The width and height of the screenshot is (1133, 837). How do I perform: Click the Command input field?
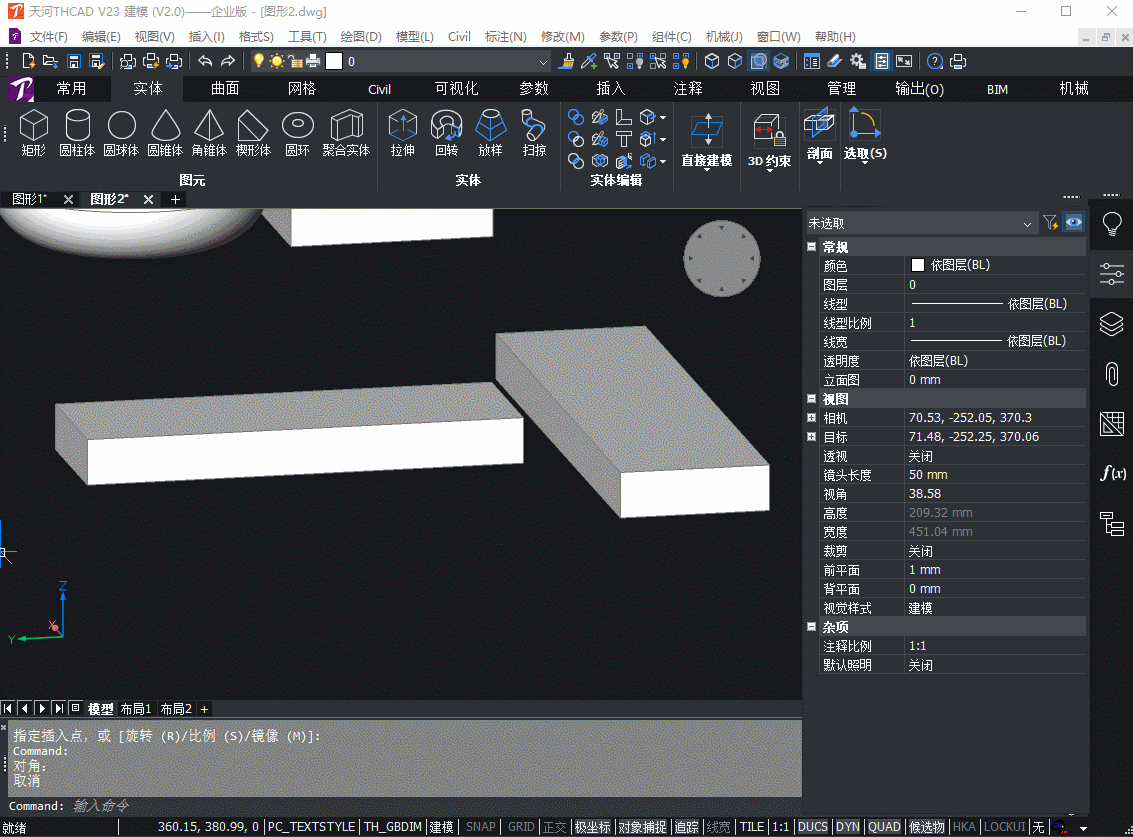(x=434, y=805)
